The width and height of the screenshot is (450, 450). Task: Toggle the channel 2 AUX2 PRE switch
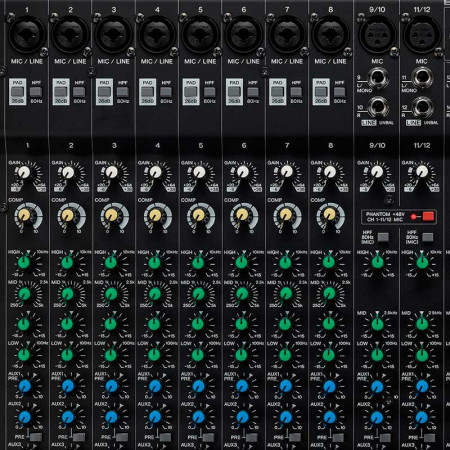pos(79,437)
